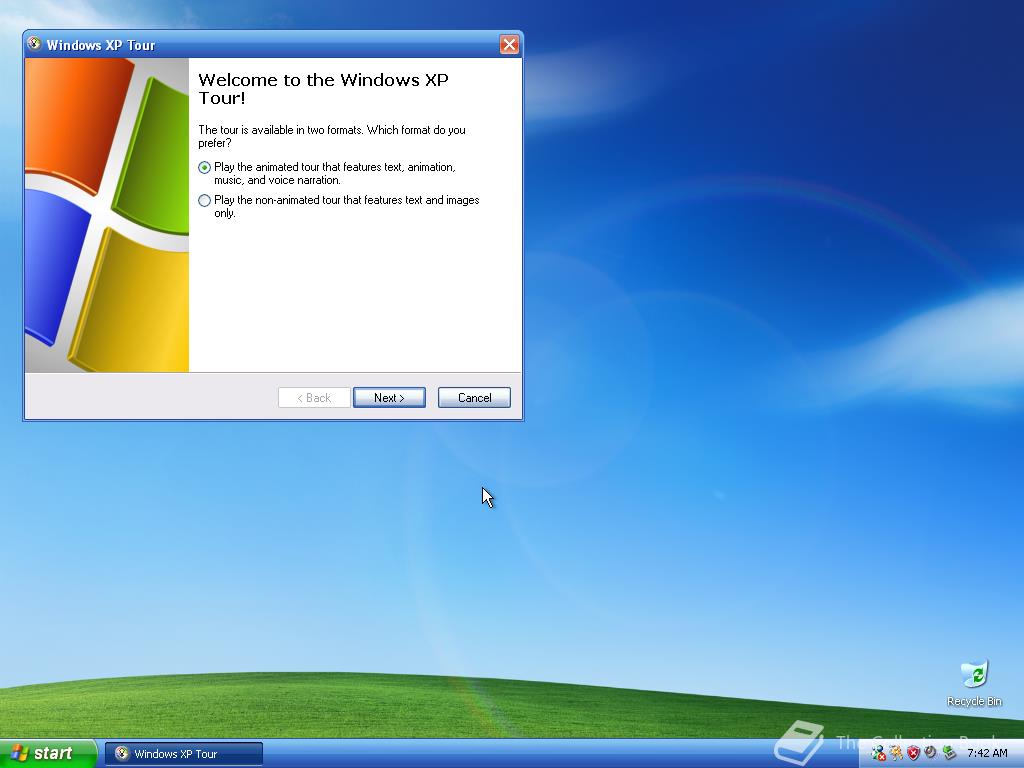The width and height of the screenshot is (1024, 768).
Task: Click the Windows XP Tour taskbar button
Action: [184, 754]
